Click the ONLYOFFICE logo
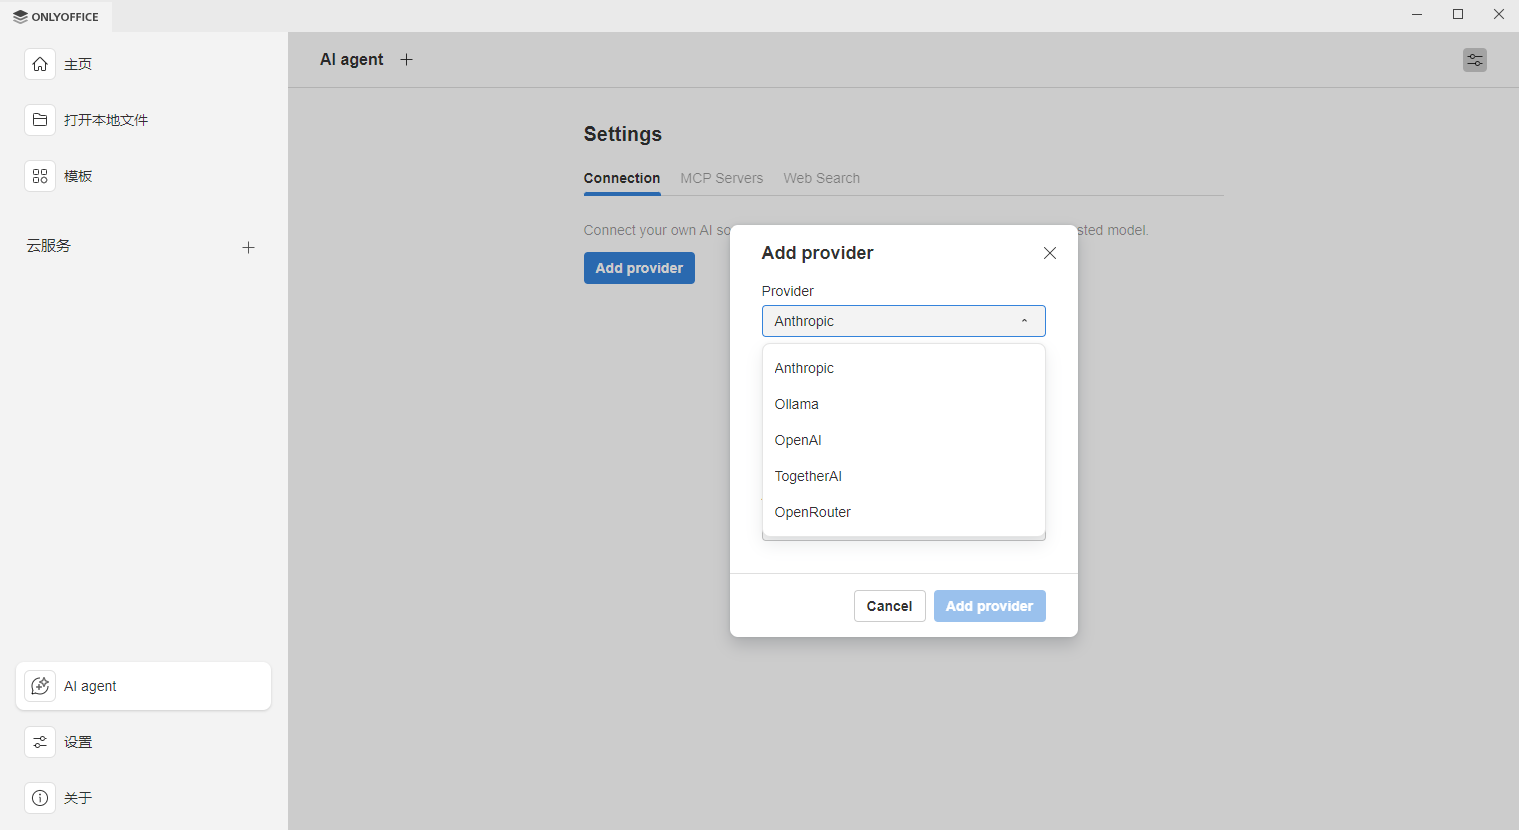The image size is (1519, 830). click(56, 16)
